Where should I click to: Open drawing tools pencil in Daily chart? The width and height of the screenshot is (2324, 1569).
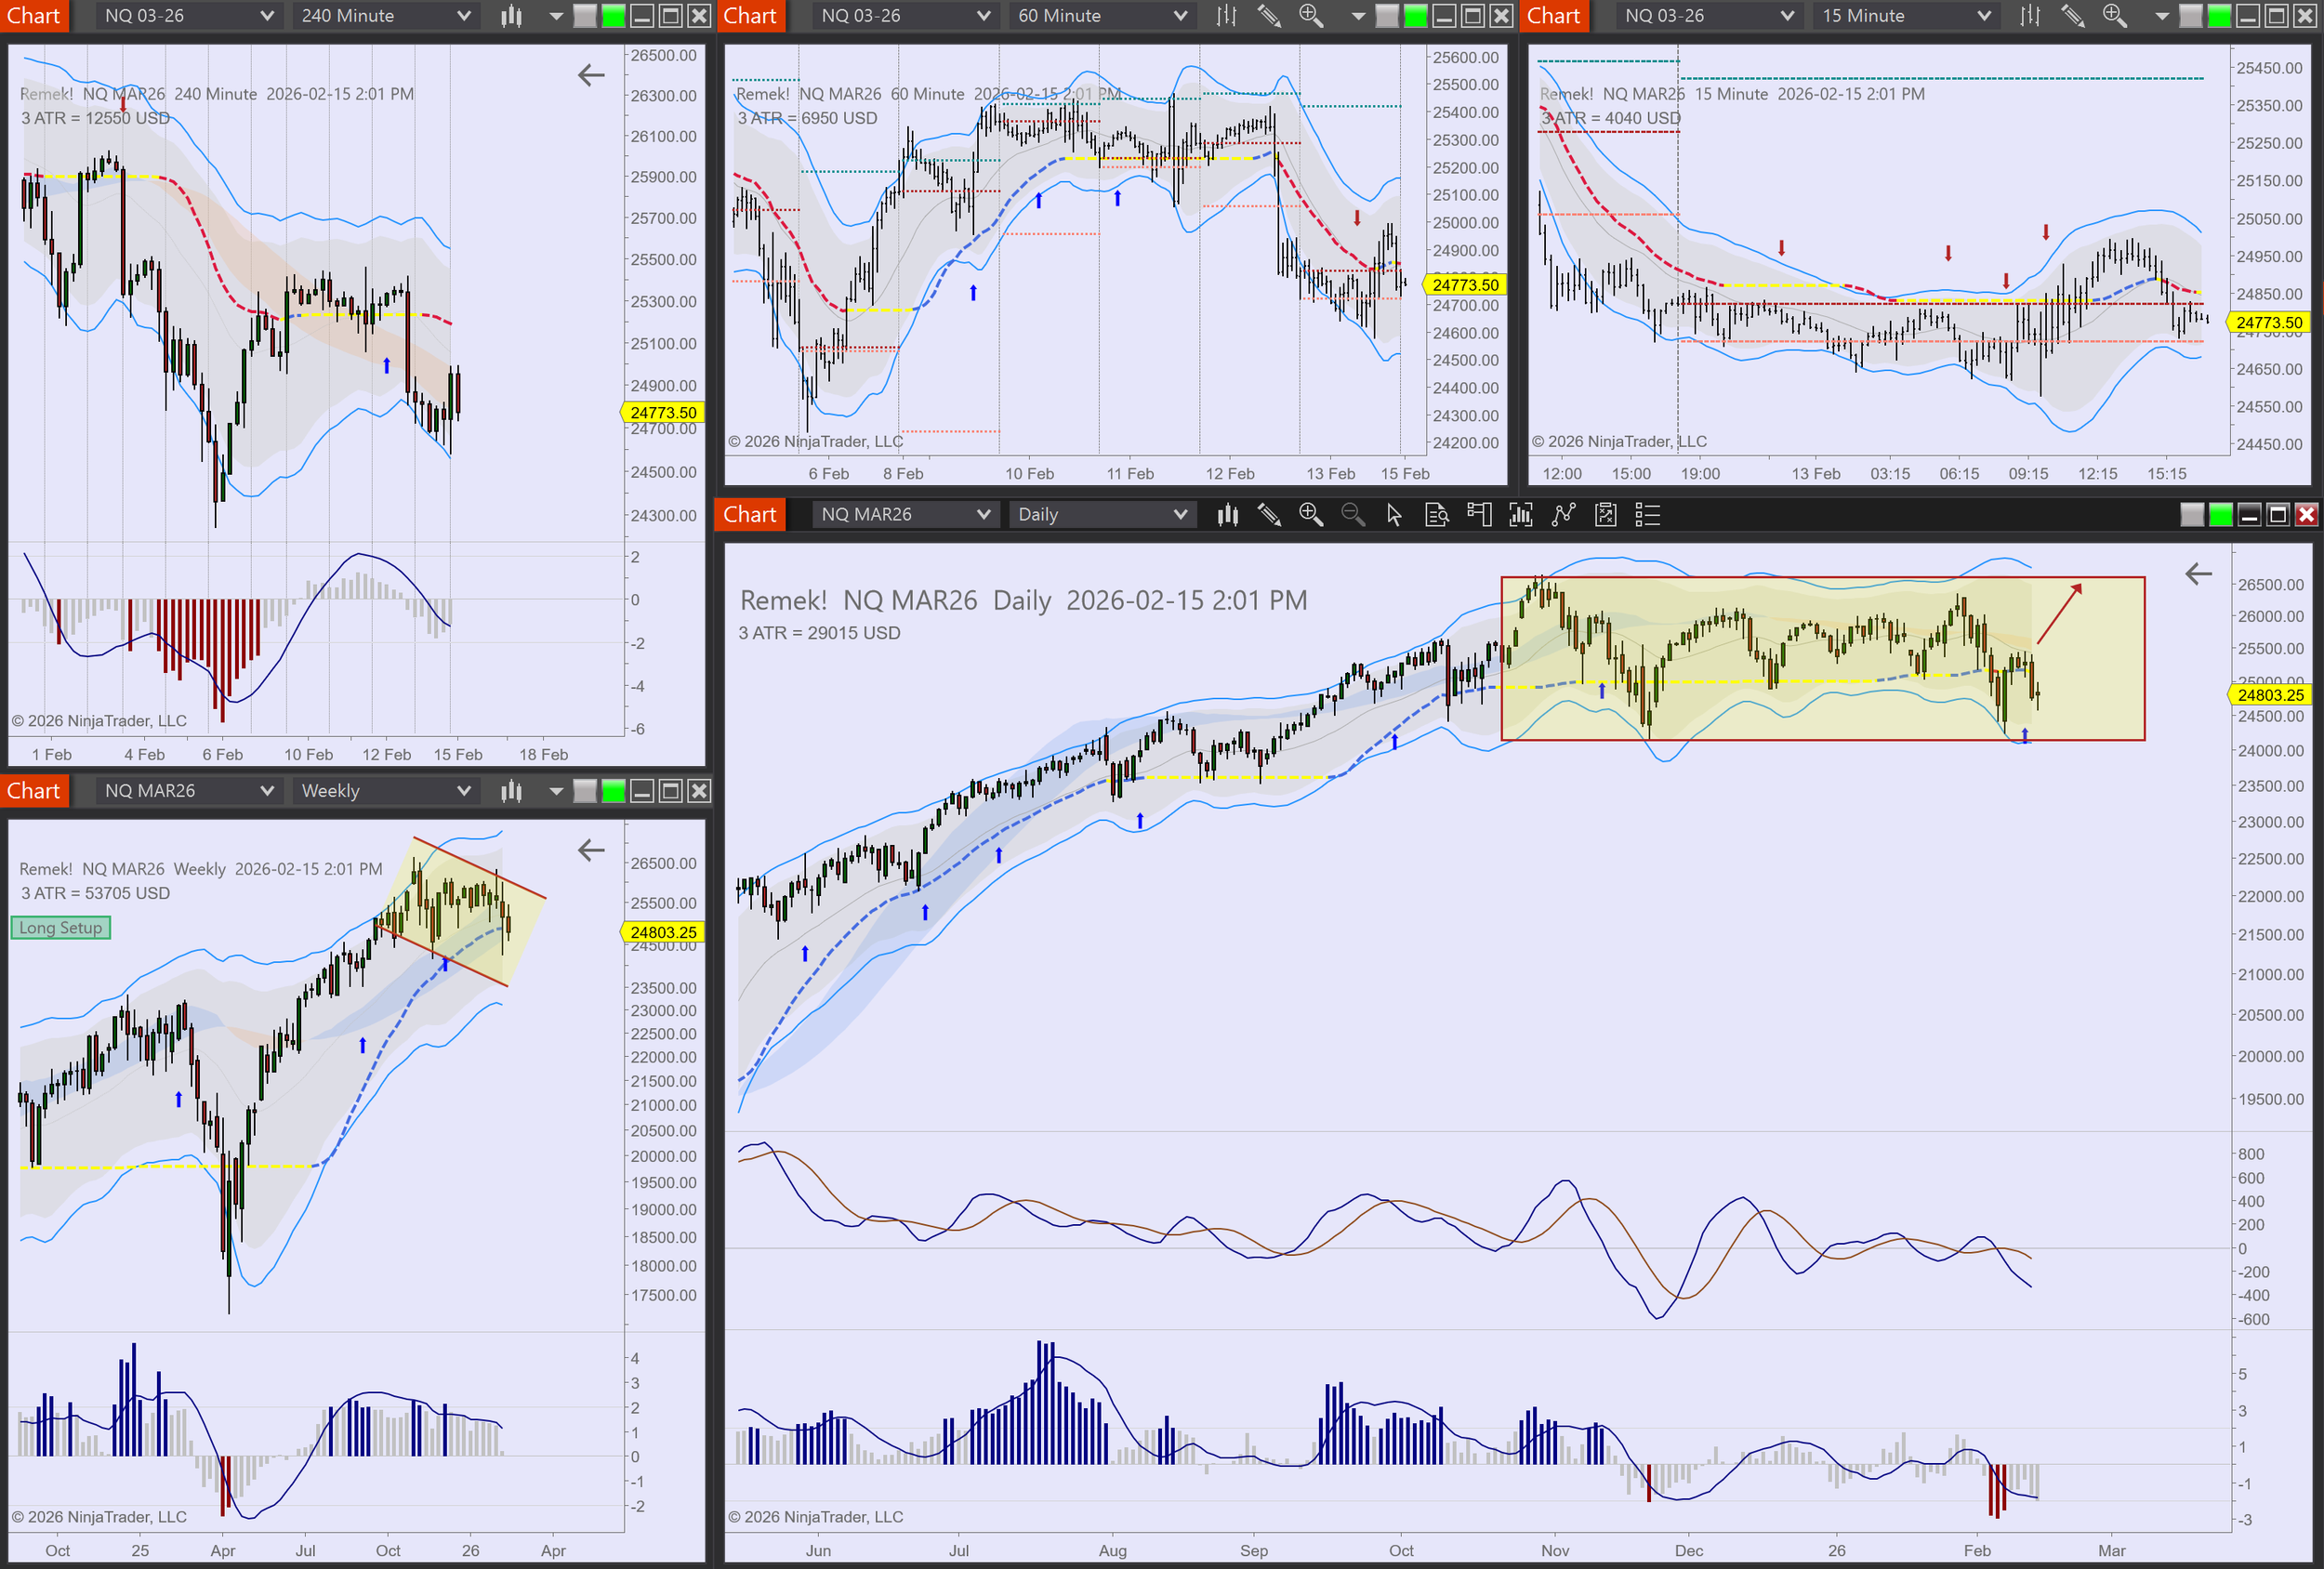click(1269, 515)
